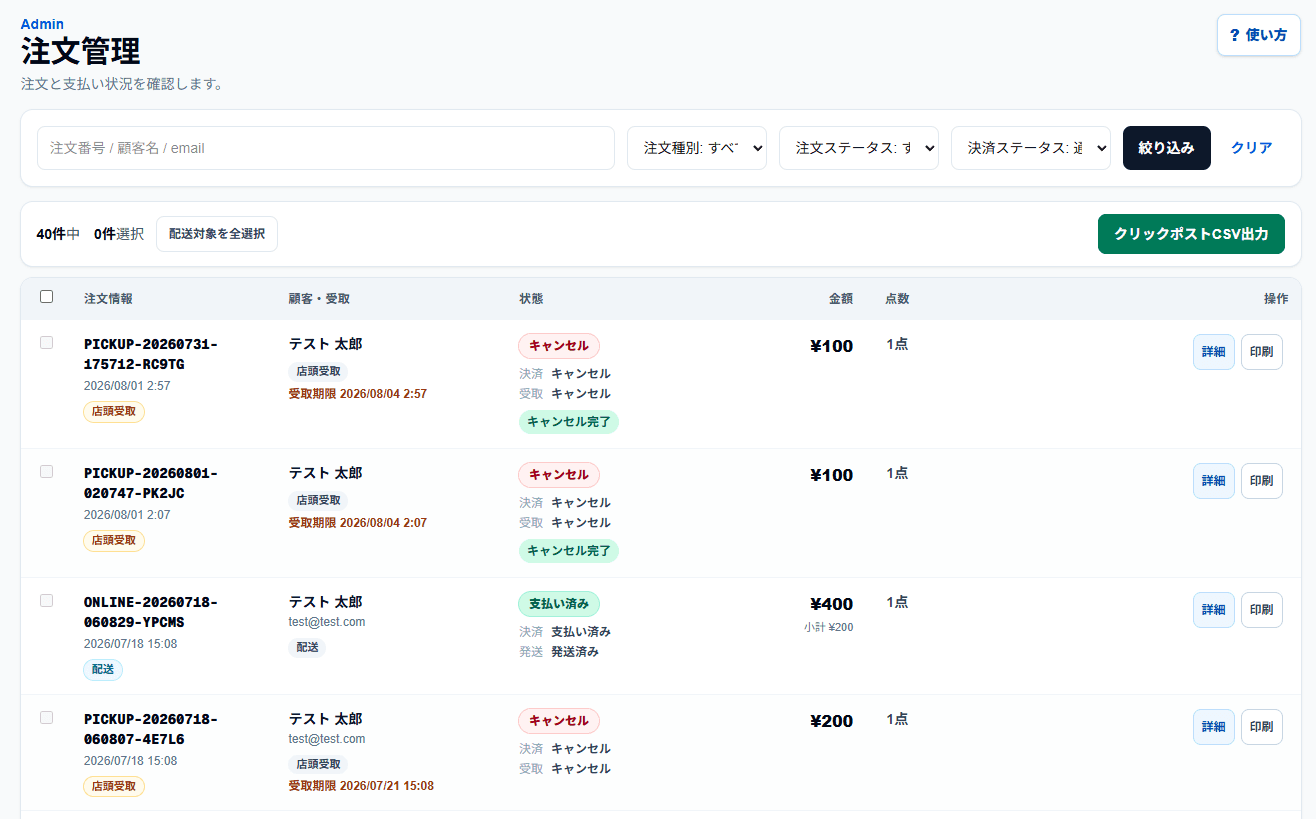Open the 使い方 help button

pos(1258,35)
